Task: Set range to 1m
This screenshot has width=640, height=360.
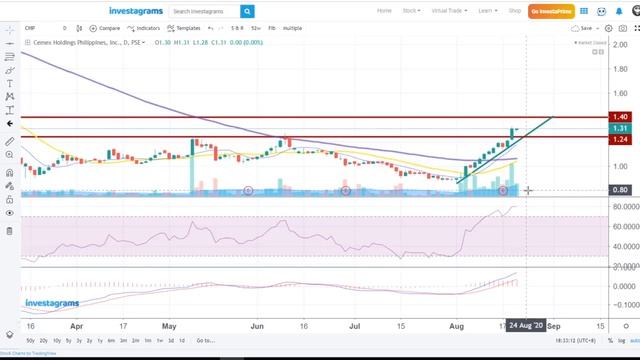Action: tap(148, 340)
